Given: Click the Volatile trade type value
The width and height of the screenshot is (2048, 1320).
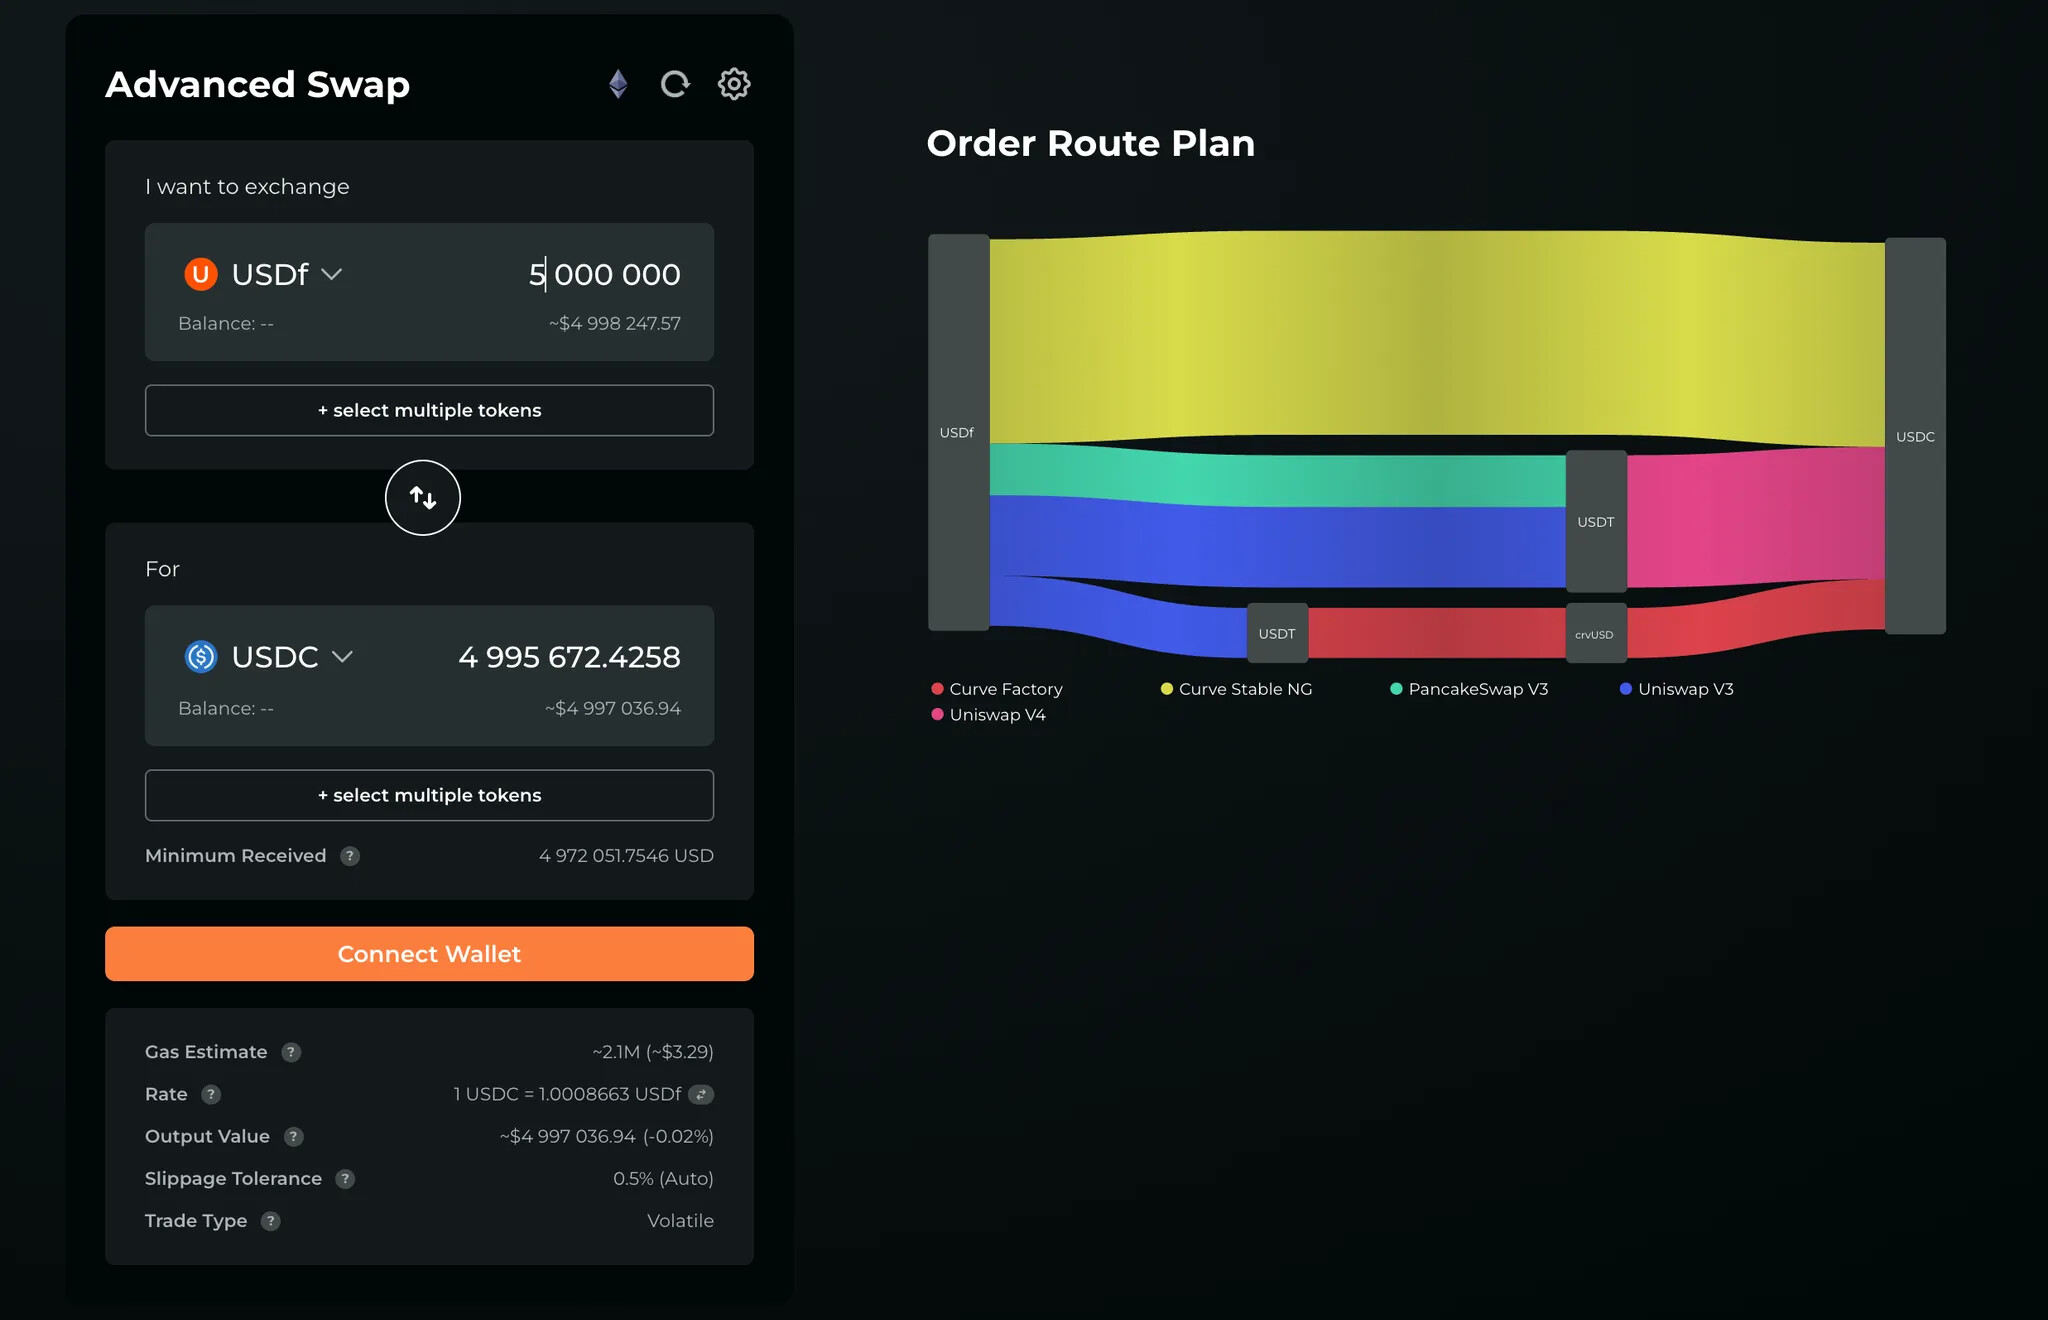Looking at the screenshot, I should pyautogui.click(x=680, y=1221).
